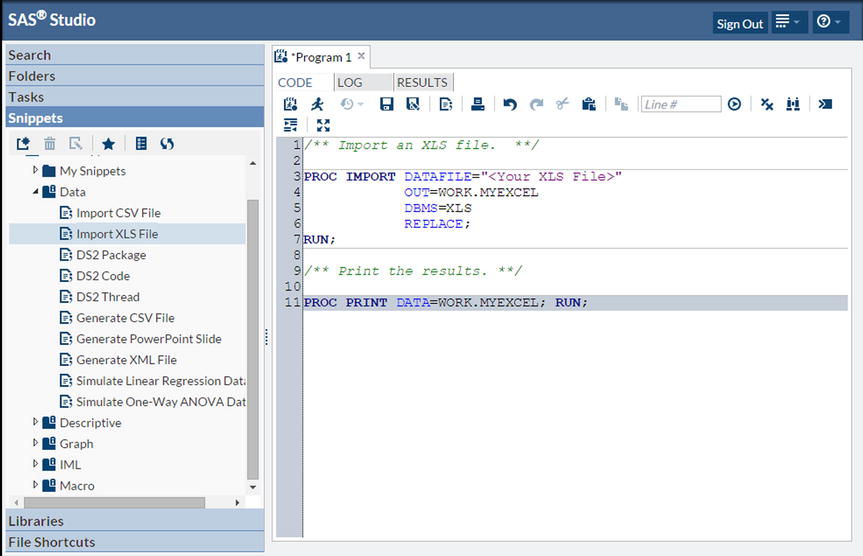Viewport: 863px width, 556px height.
Task: Click the Snippets panel header
Action: click(135, 118)
